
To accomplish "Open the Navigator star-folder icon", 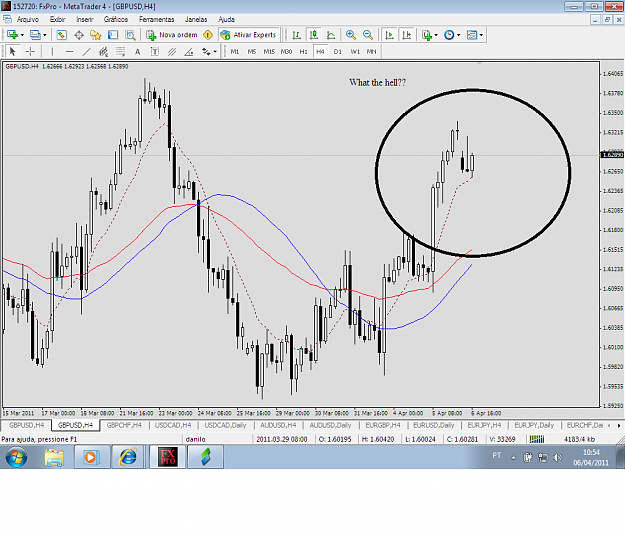I will tap(96, 35).
